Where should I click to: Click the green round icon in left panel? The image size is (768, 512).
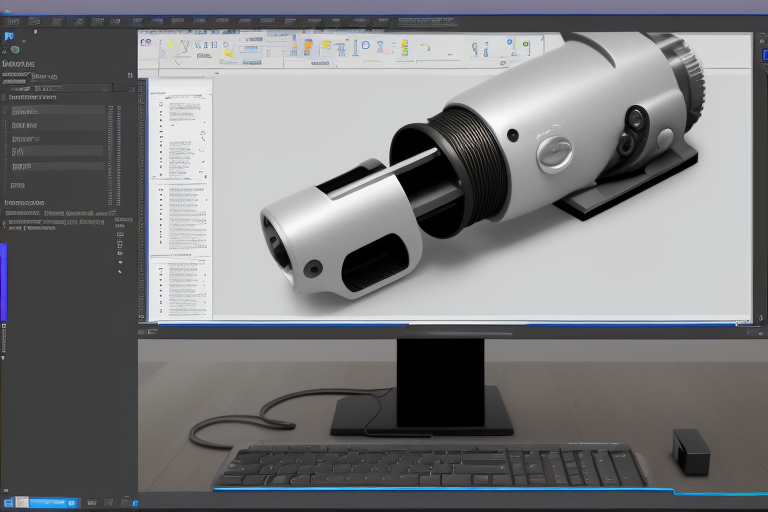pos(14,49)
